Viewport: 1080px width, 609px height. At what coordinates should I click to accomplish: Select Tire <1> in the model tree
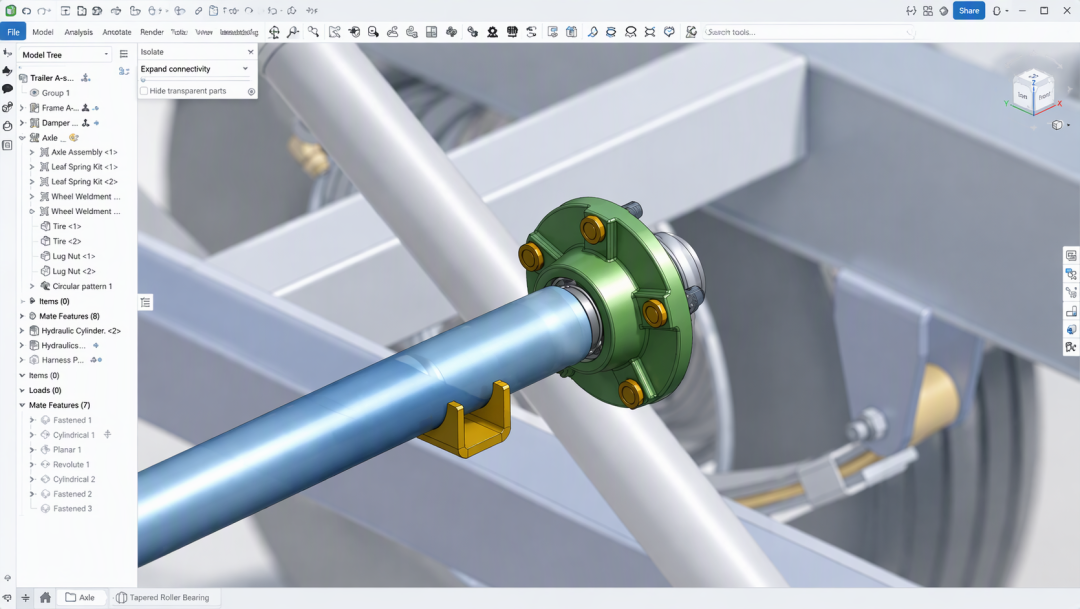coord(67,227)
